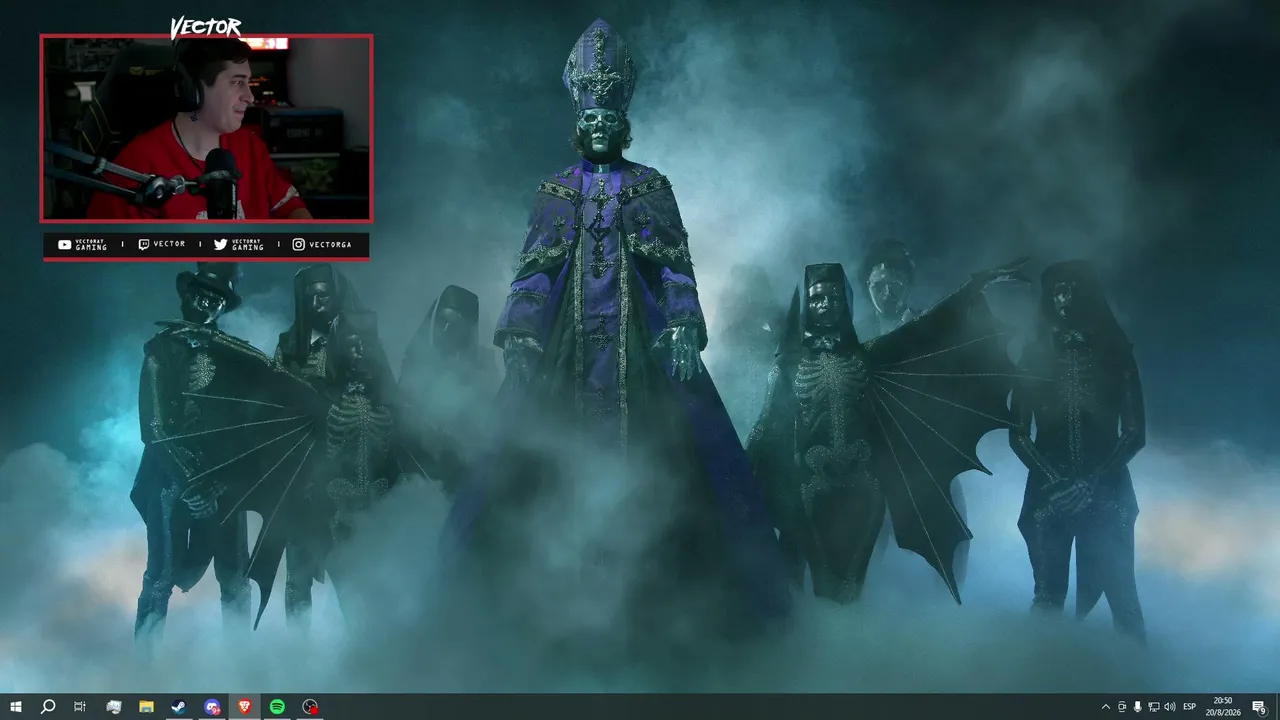This screenshot has width=1280, height=720.
Task: Open Discord with the 9+ badge
Action: (212, 707)
